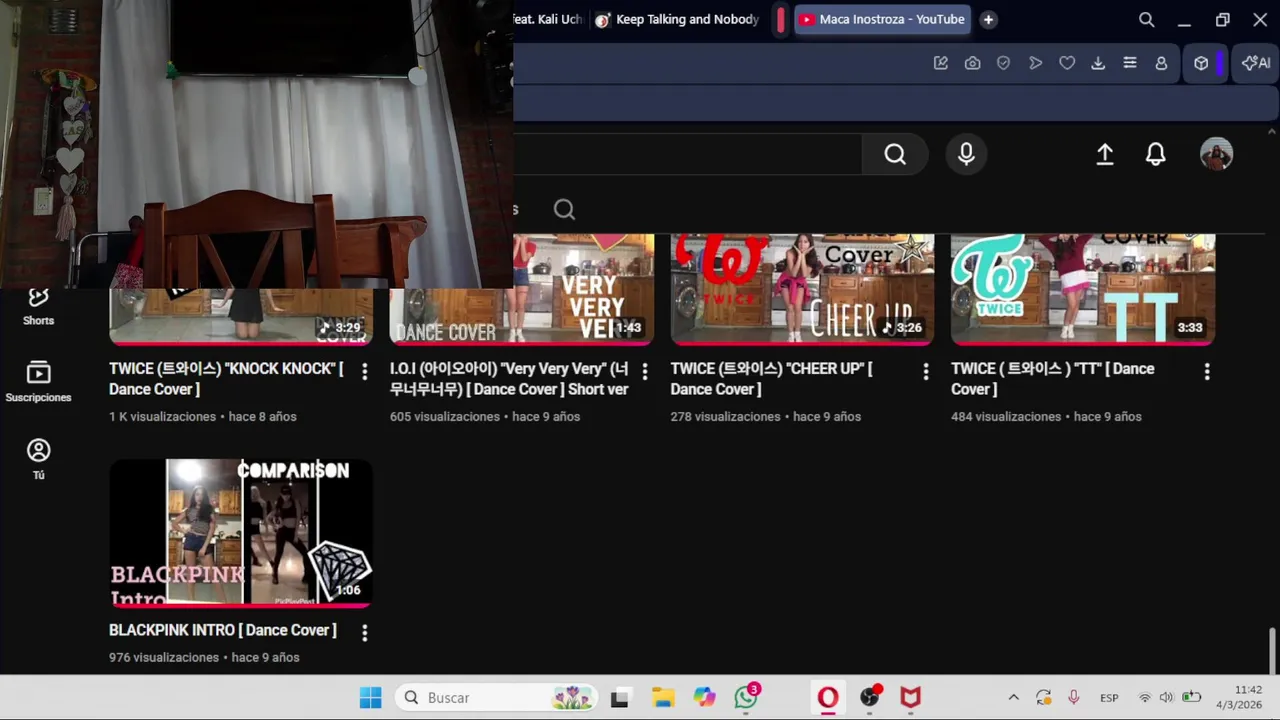Open the privacy shield icon
The width and height of the screenshot is (1280, 720).
click(1003, 63)
